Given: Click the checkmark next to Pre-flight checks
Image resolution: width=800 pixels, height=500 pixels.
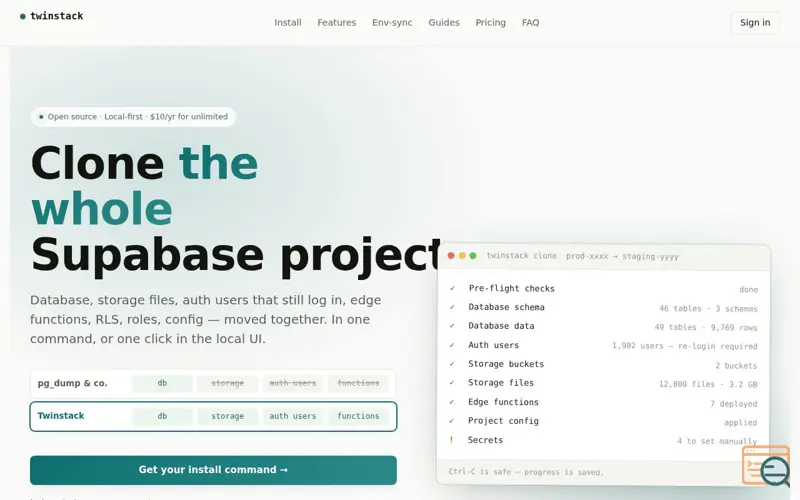Looking at the screenshot, I should point(452,288).
